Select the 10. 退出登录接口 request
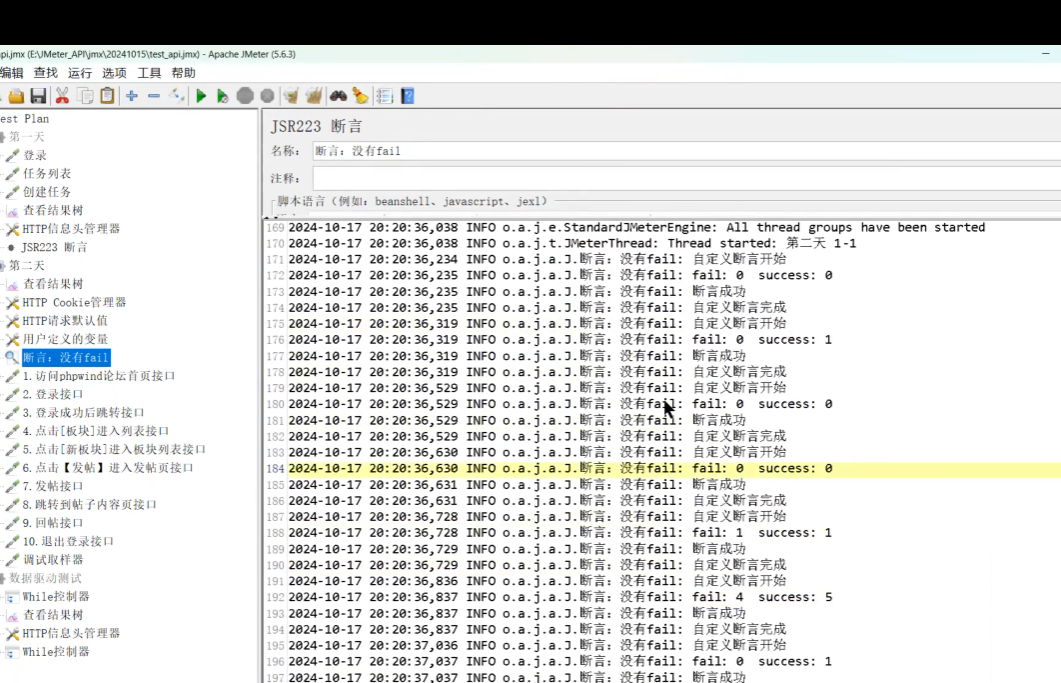1061x683 pixels. (x=68, y=542)
